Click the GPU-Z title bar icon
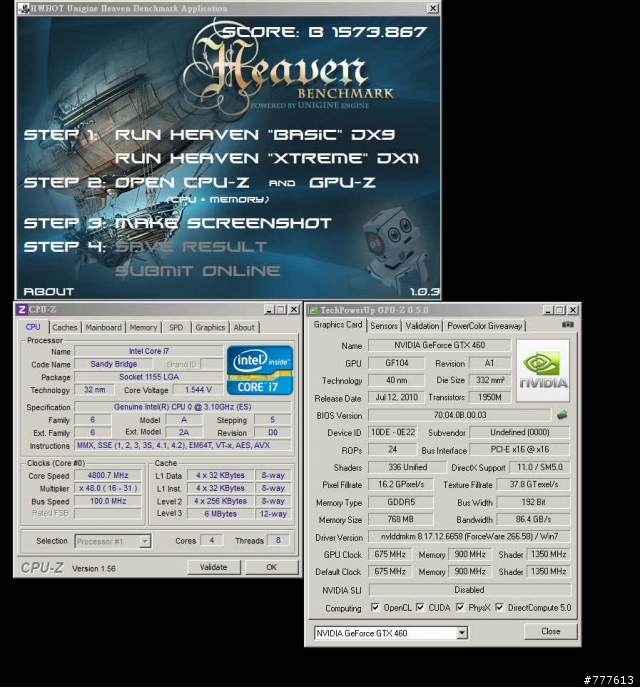This screenshot has height=688, width=640. pos(313,310)
